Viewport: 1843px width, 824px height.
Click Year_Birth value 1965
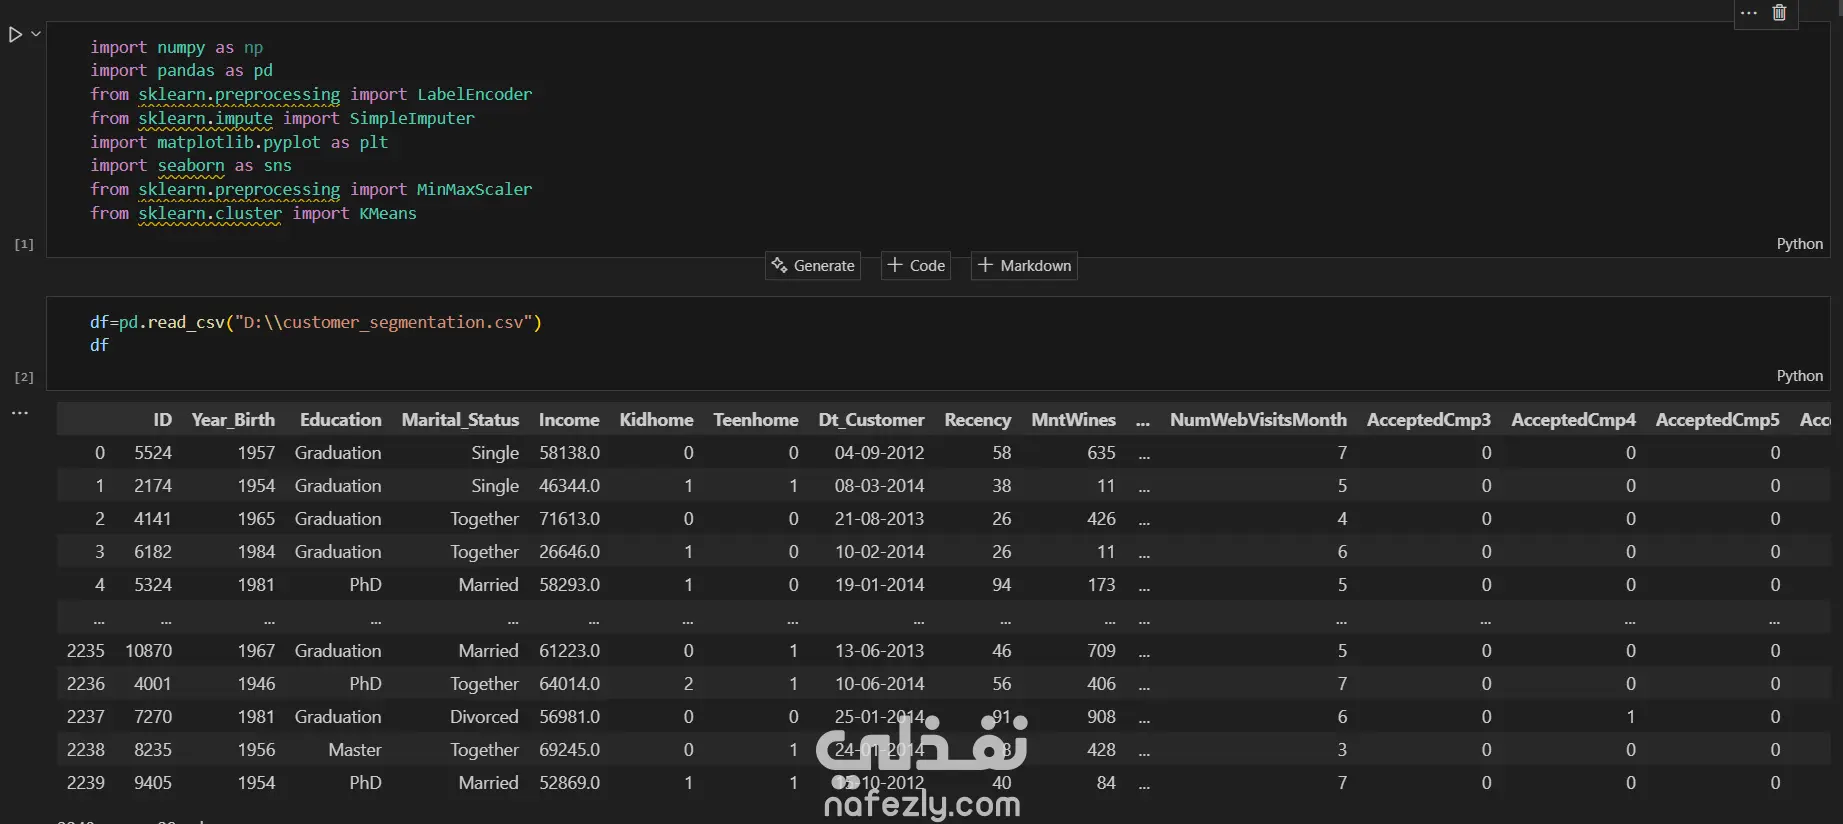(256, 519)
